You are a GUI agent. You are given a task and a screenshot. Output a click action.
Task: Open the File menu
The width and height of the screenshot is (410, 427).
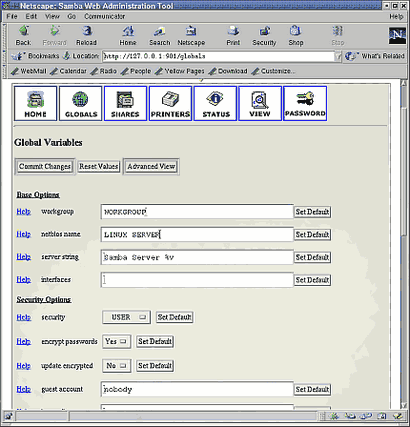(x=12, y=16)
